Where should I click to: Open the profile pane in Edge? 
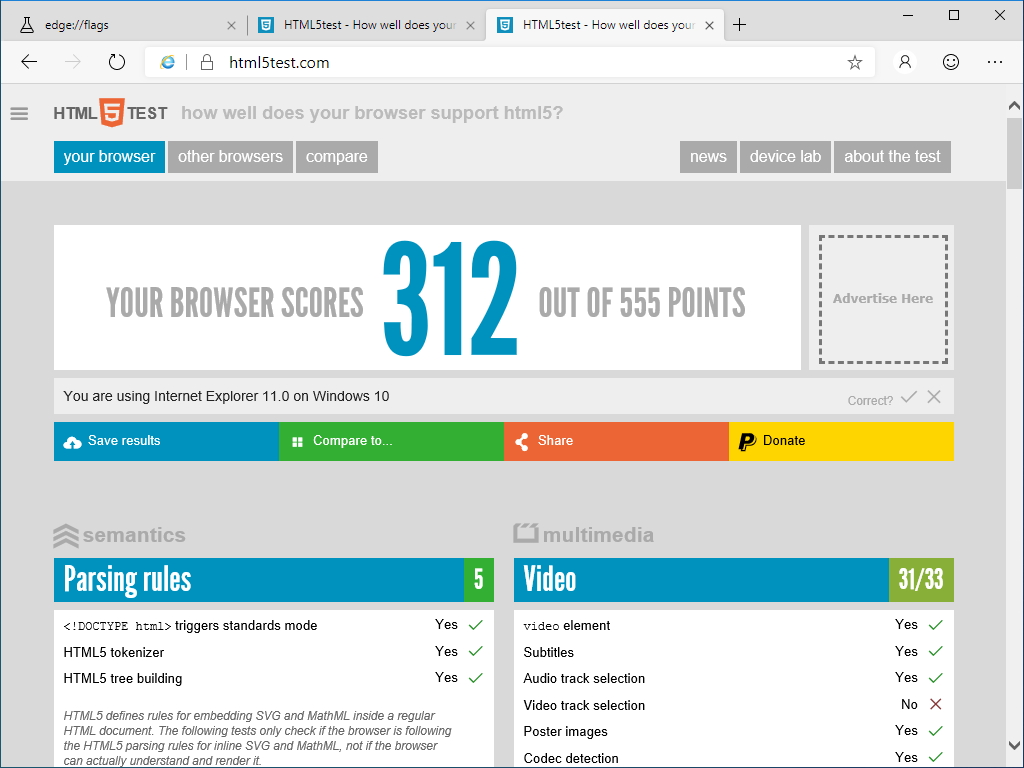(x=905, y=62)
